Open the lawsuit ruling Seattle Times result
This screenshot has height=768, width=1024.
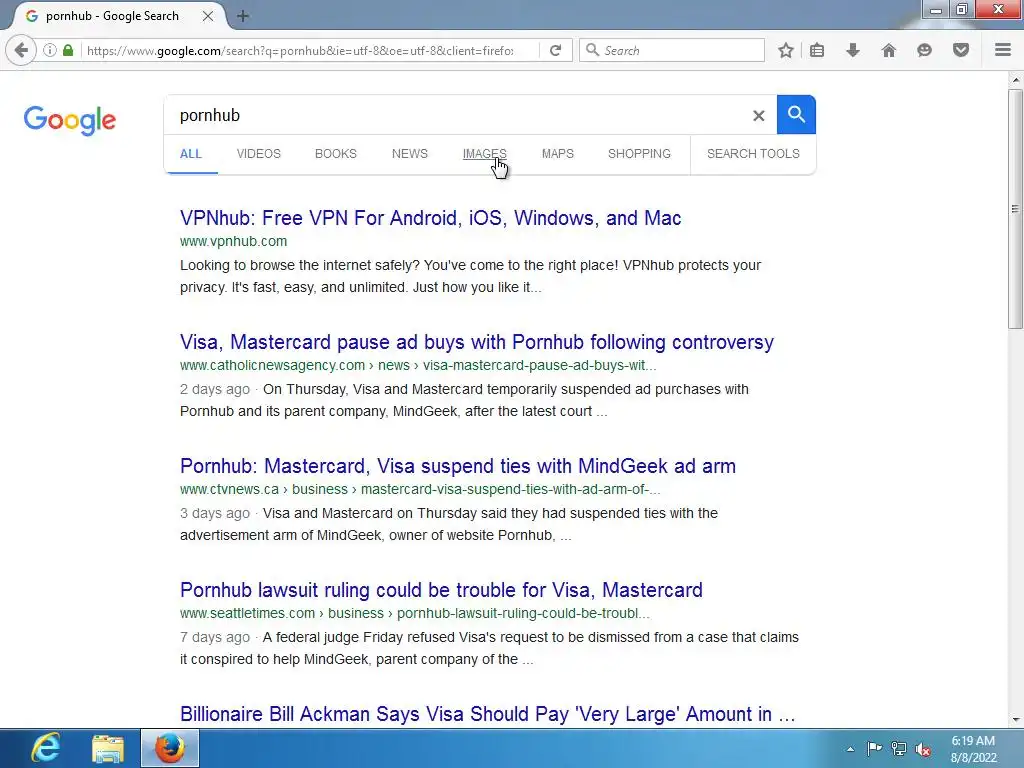[441, 590]
